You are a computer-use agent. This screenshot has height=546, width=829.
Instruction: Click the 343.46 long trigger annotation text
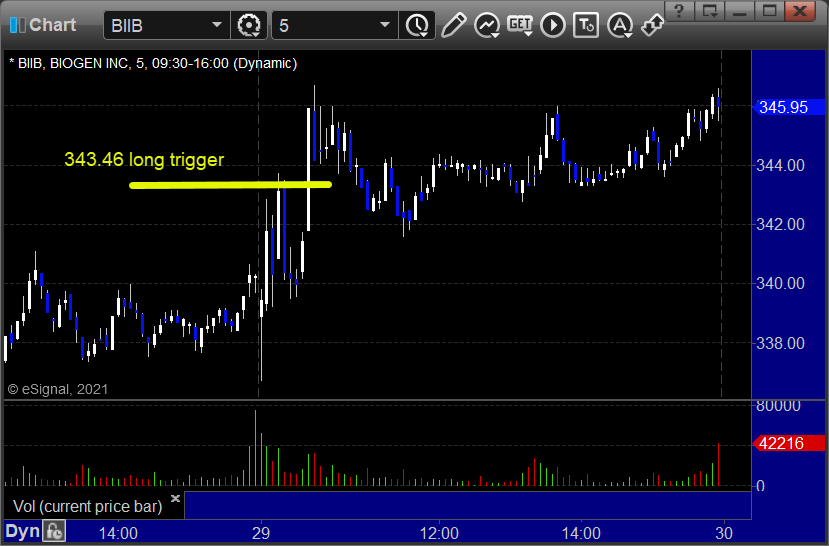click(x=144, y=159)
